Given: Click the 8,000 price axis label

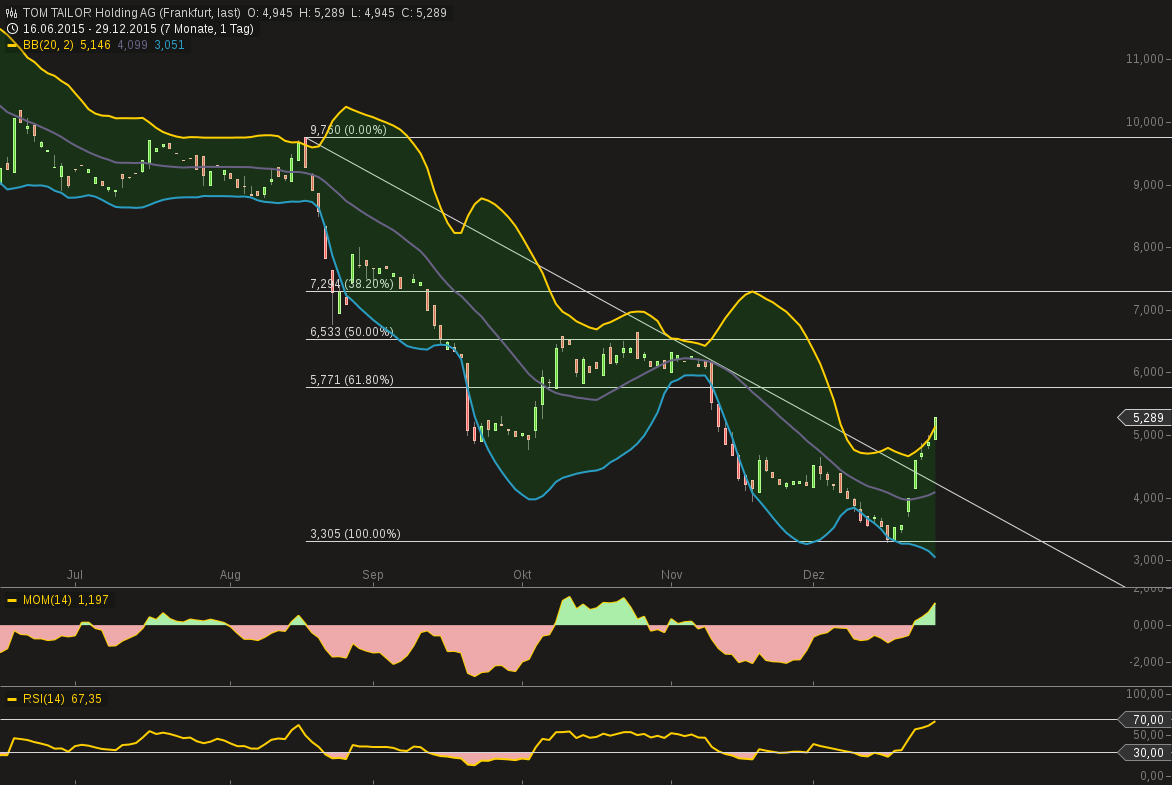Looking at the screenshot, I should pyautogui.click(x=1148, y=247).
